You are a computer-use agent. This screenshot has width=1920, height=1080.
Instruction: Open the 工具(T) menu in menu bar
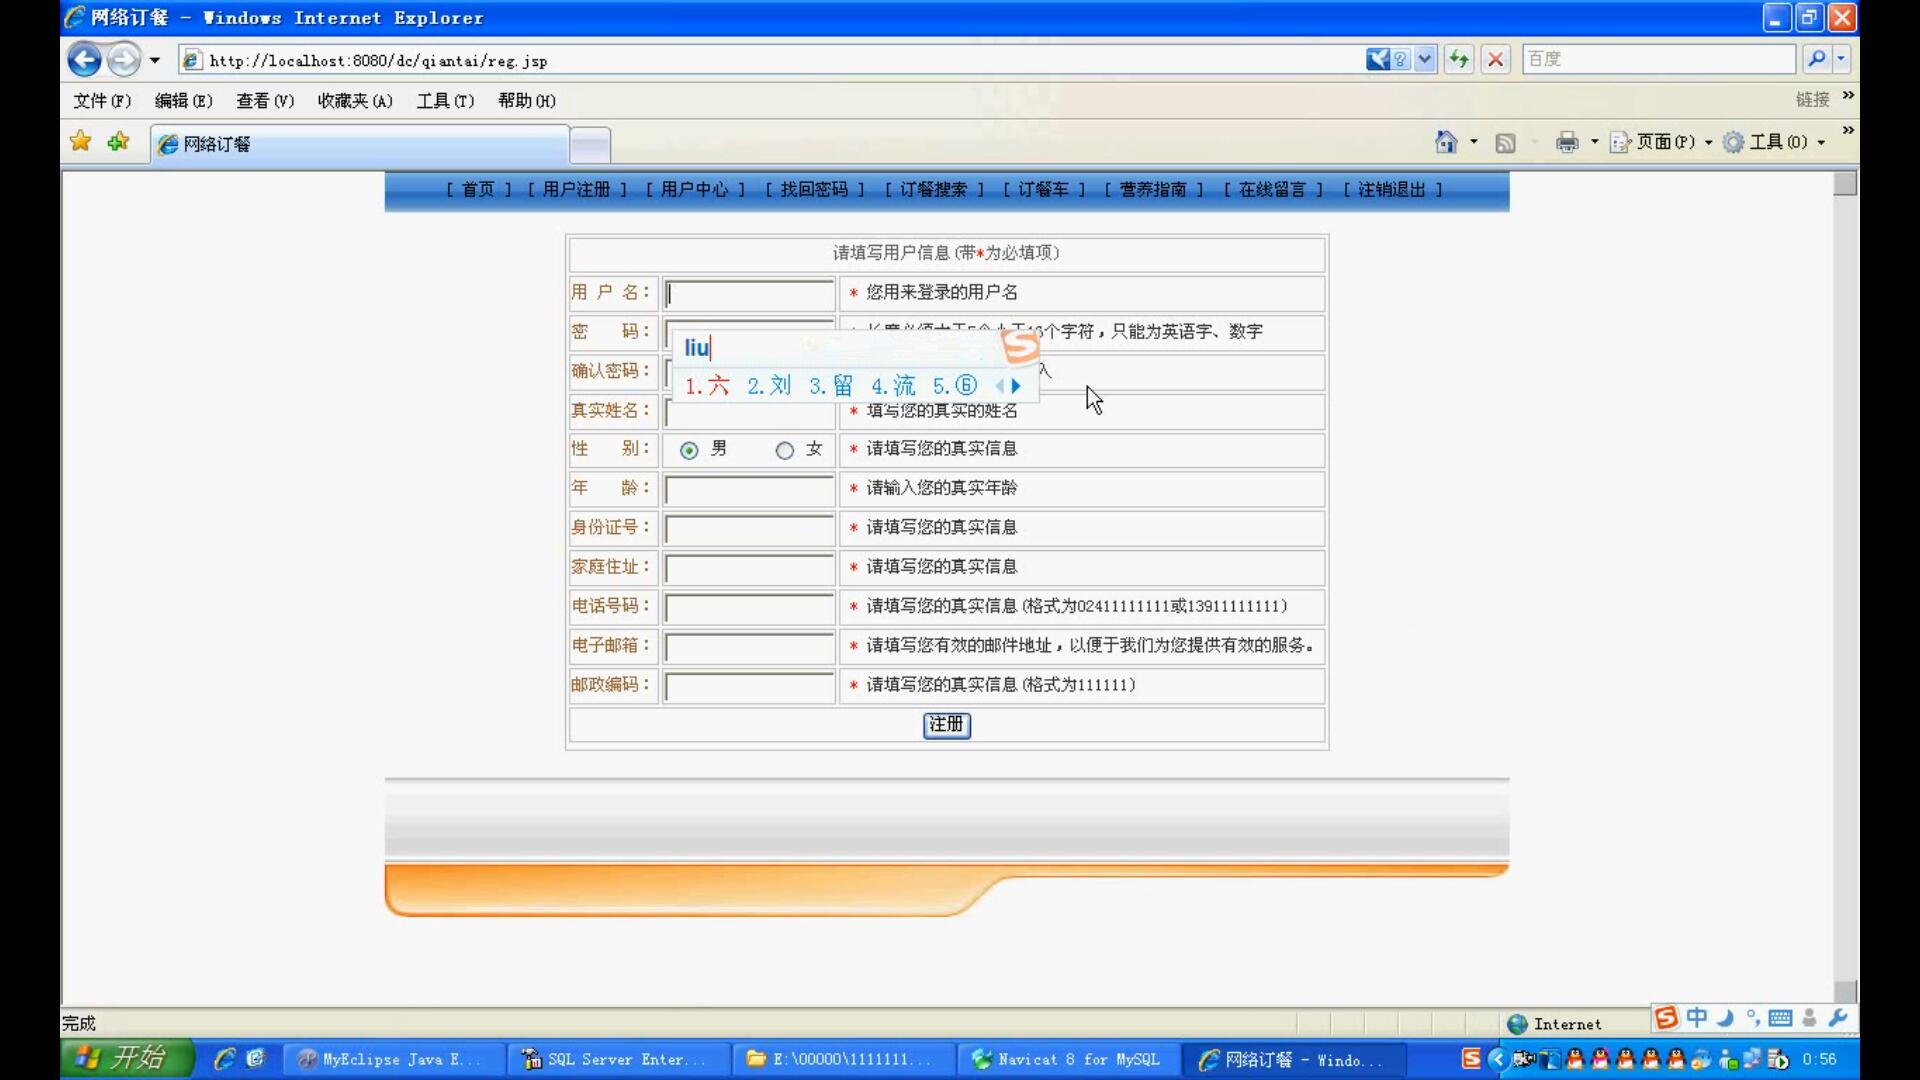point(445,101)
